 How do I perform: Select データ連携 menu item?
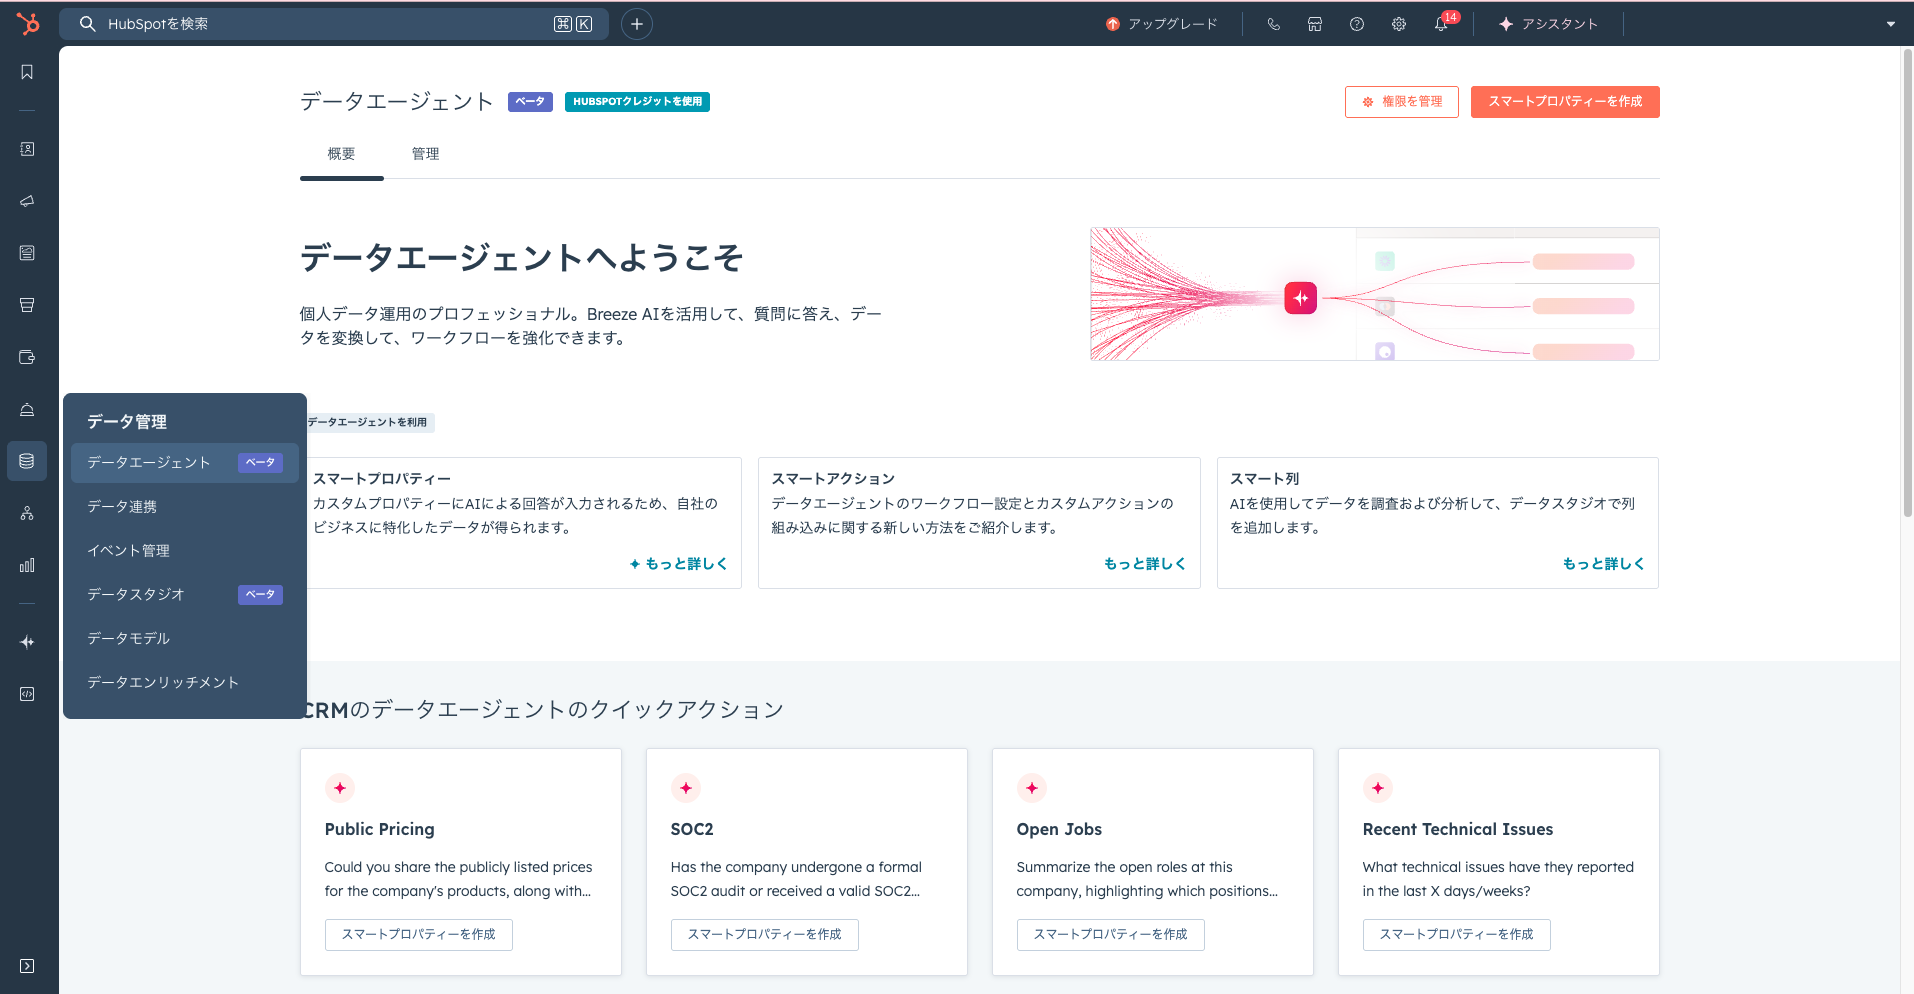[x=122, y=506]
